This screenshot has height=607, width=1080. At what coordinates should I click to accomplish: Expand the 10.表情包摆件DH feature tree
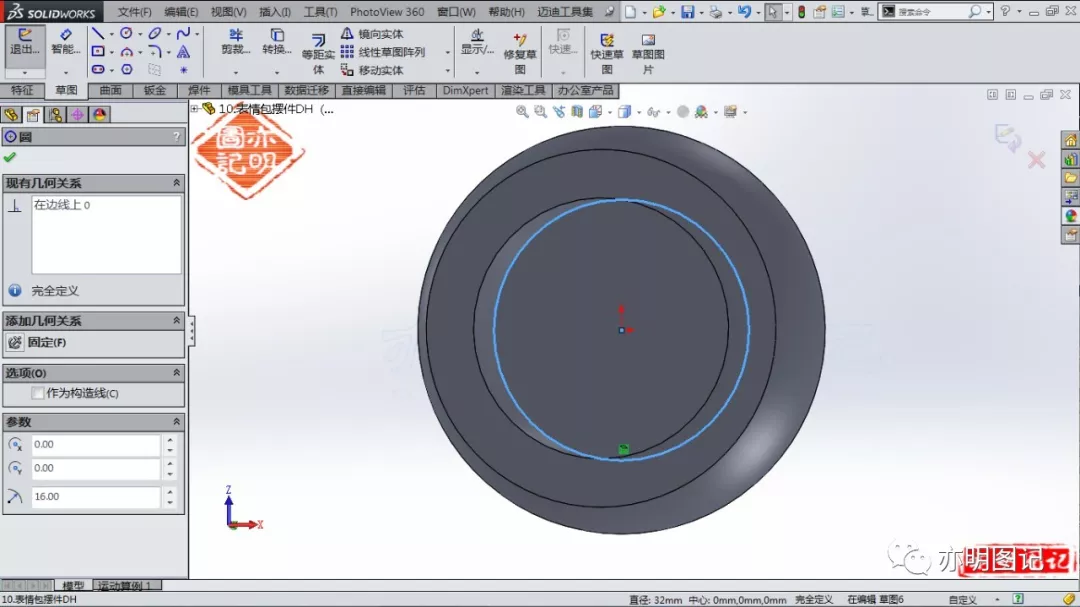click(x=194, y=109)
